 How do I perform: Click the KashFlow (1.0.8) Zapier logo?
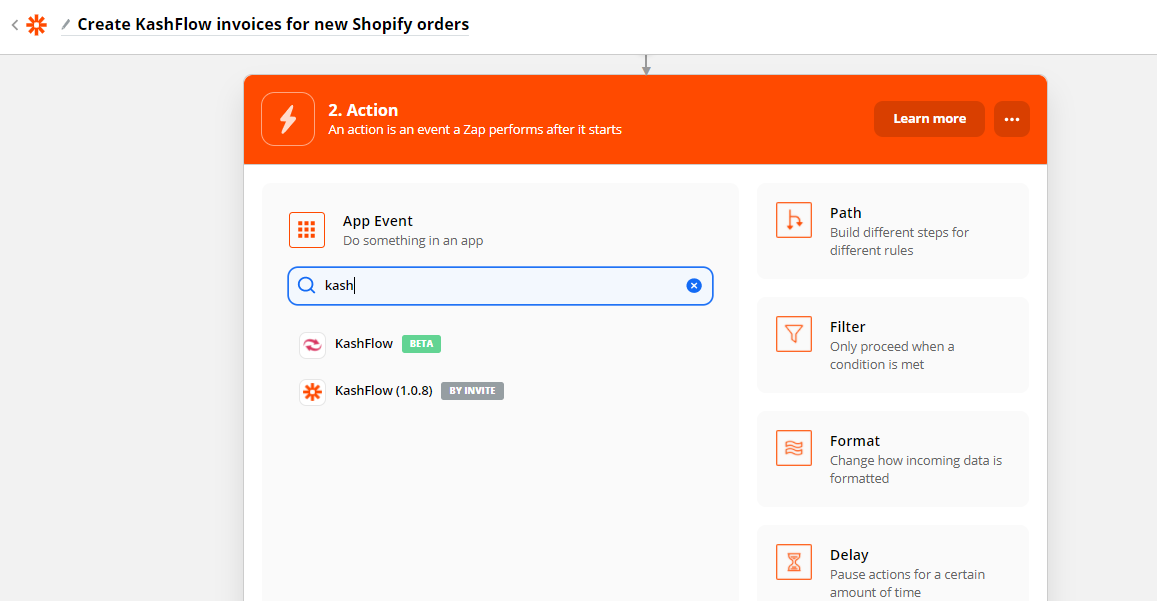click(x=312, y=392)
